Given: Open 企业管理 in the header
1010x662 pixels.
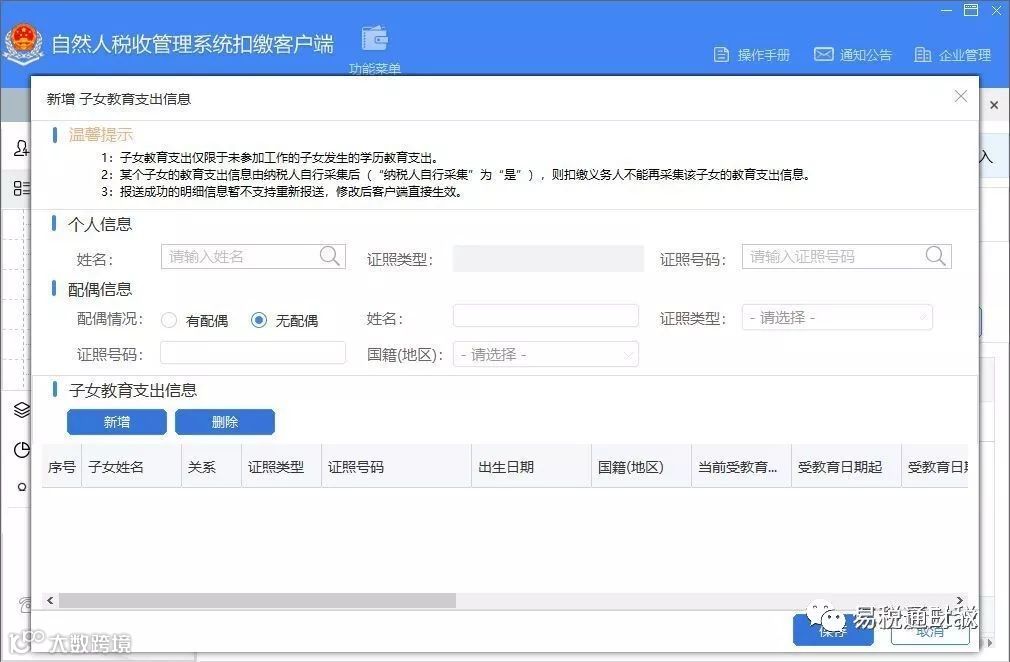Looking at the screenshot, I should pos(953,55).
